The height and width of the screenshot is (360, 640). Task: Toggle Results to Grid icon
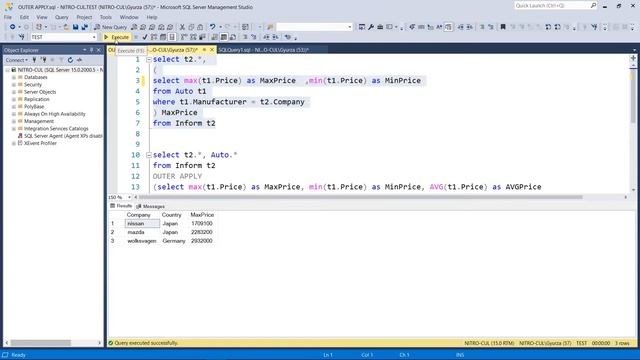click(x=224, y=37)
